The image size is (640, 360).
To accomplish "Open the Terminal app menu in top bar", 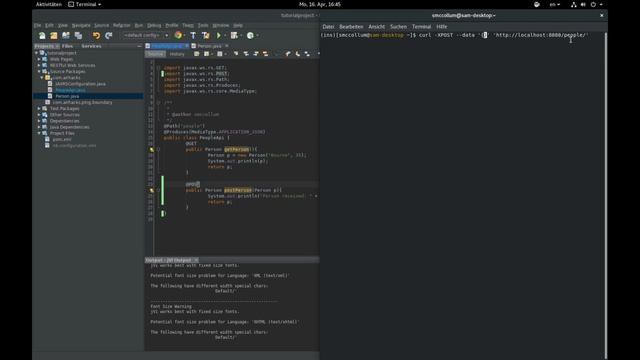I will point(85,4).
